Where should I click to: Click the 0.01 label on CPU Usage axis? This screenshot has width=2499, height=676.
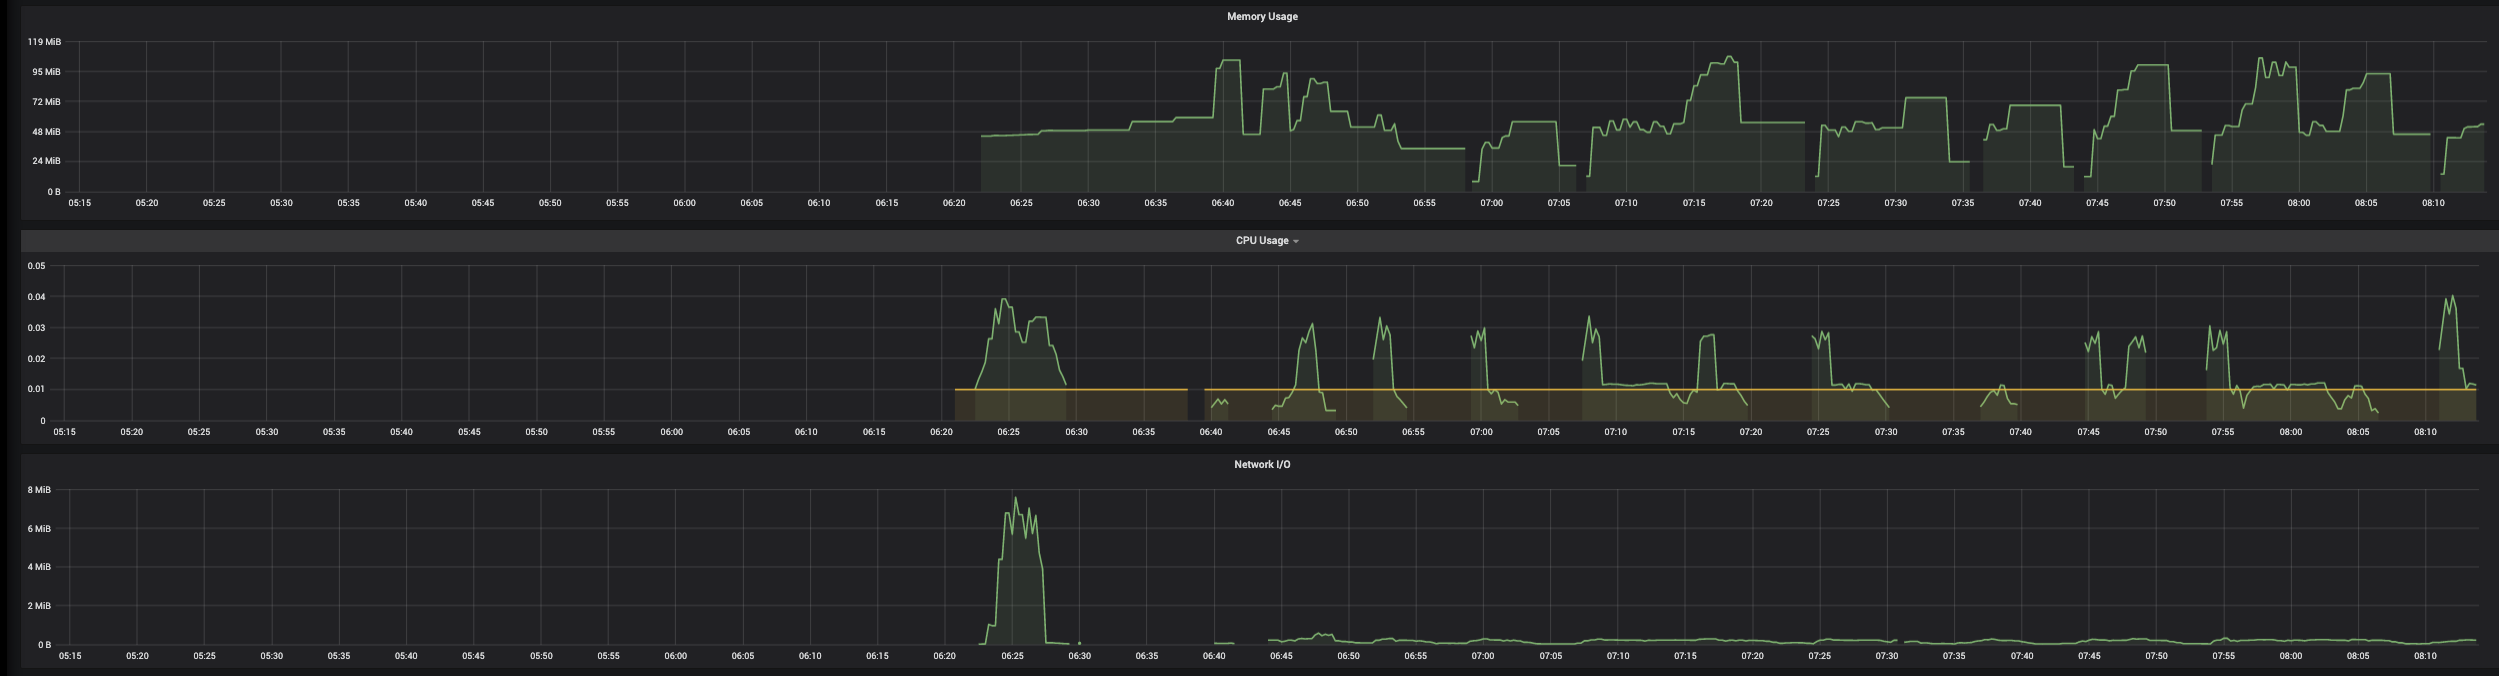point(36,390)
